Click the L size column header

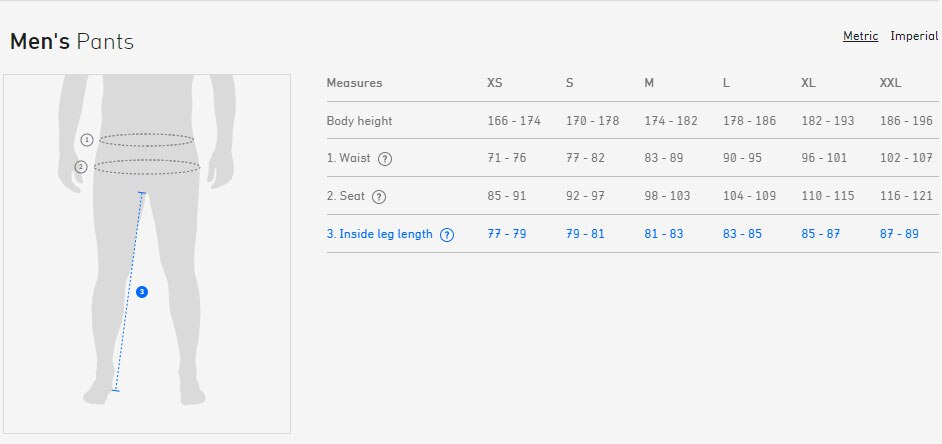pyautogui.click(x=726, y=83)
